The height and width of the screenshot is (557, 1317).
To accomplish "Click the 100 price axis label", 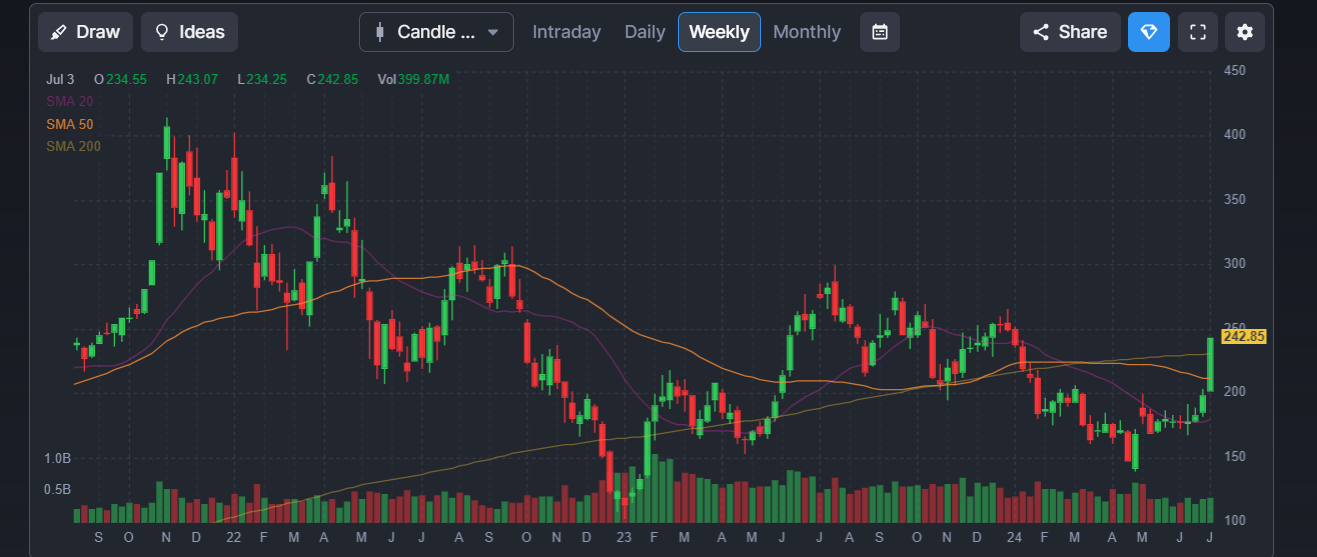I will [x=1234, y=521].
